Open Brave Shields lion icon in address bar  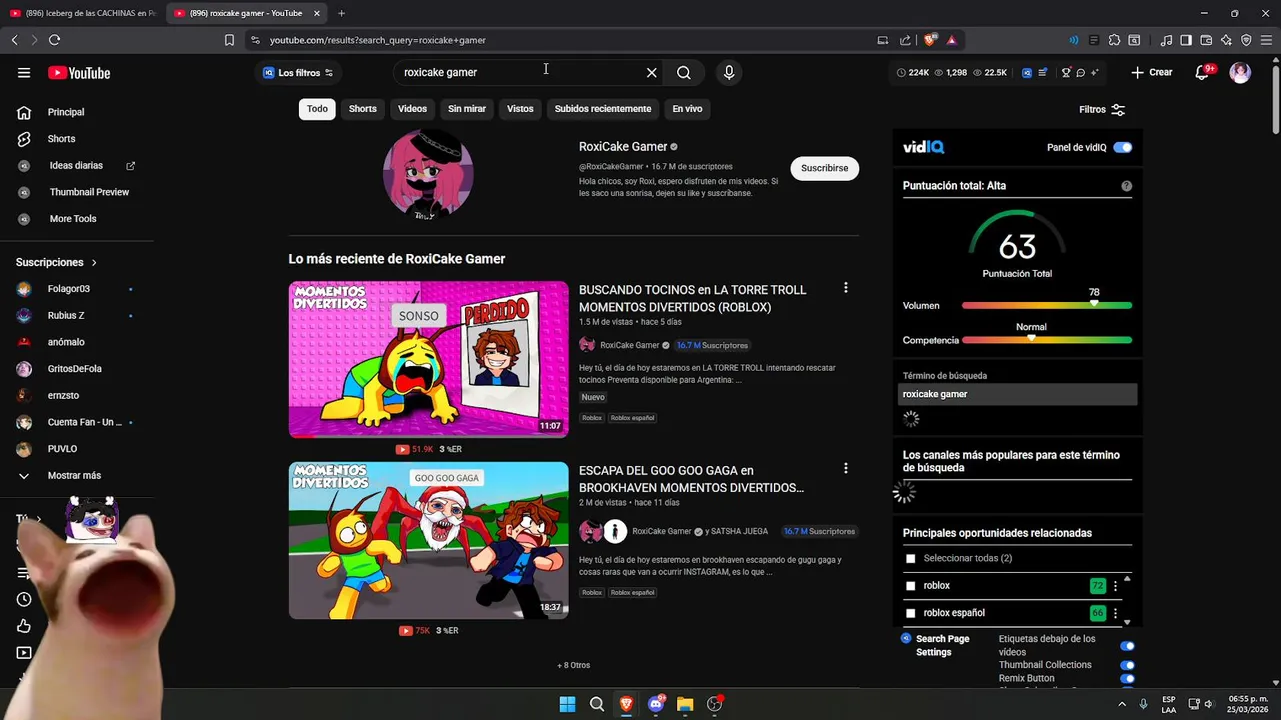tap(930, 40)
